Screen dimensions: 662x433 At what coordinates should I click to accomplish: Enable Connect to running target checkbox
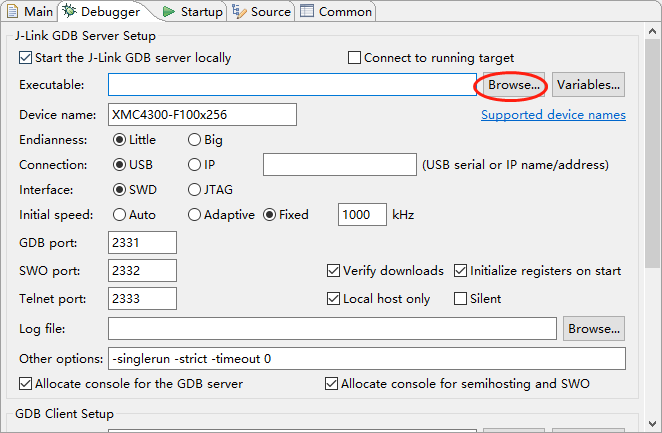click(354, 57)
